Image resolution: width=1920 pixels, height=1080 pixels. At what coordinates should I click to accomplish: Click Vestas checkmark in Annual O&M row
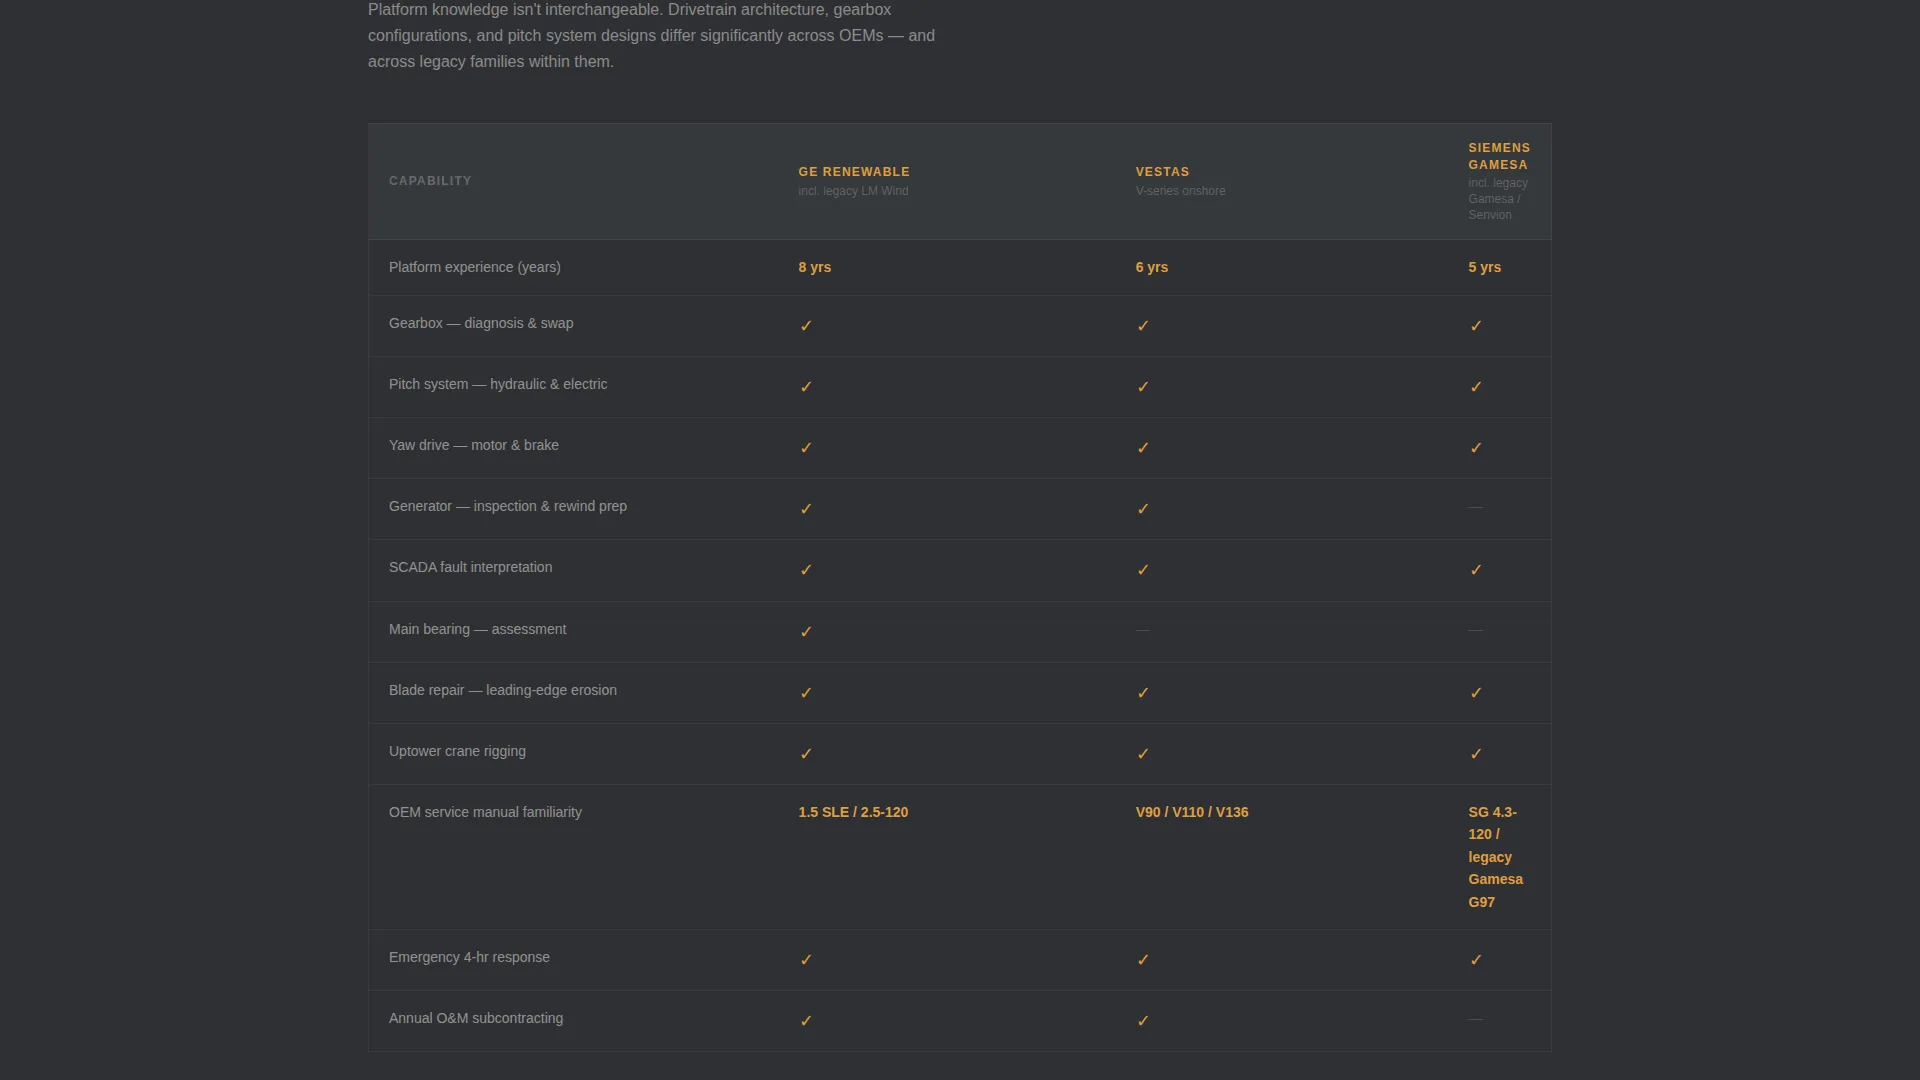pos(1143,1021)
